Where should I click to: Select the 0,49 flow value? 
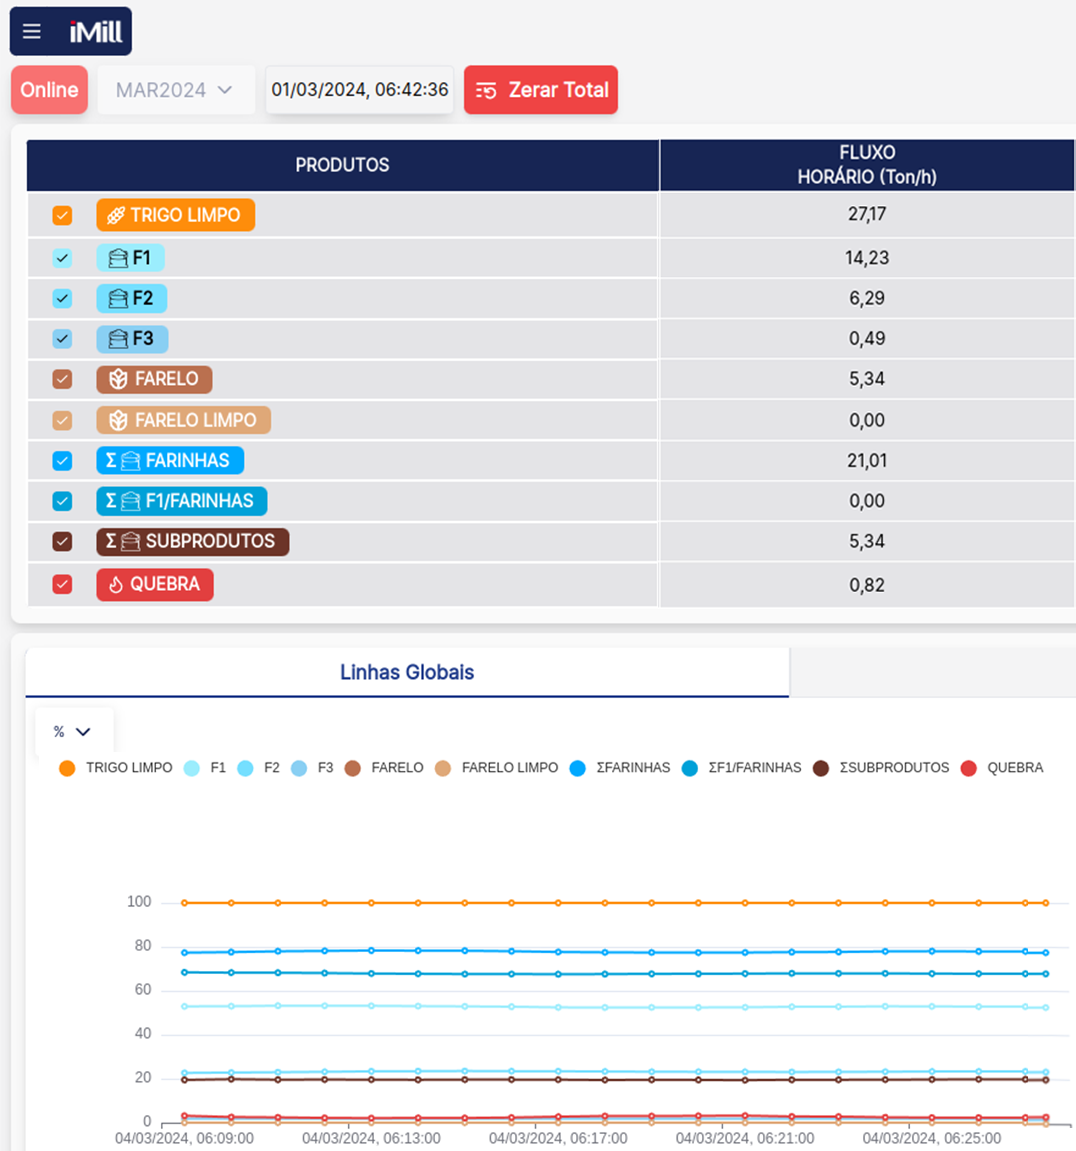click(x=867, y=339)
